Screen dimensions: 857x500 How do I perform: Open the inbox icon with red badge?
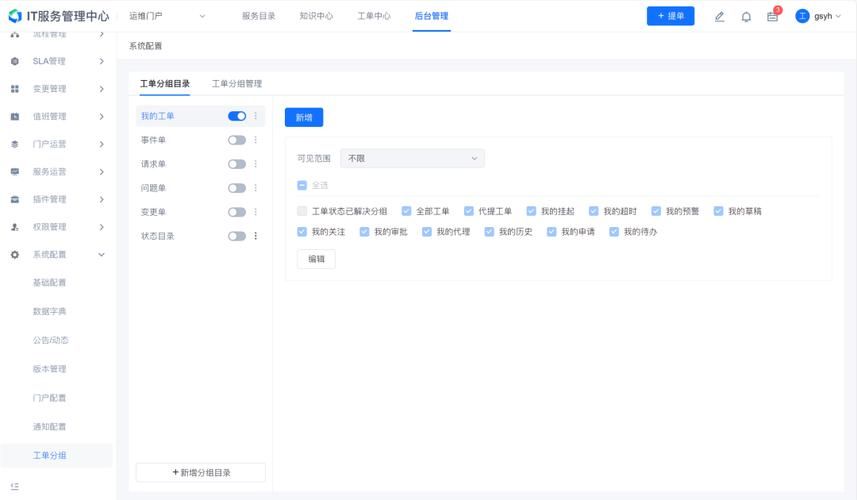point(773,17)
